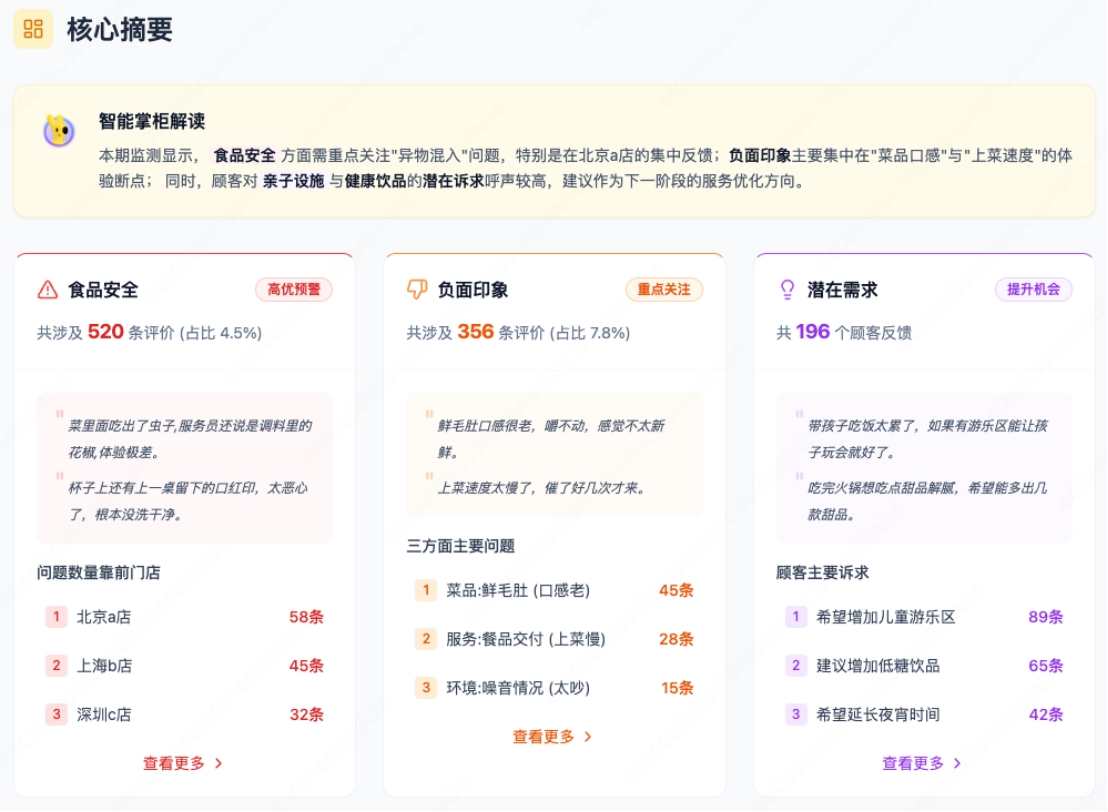This screenshot has width=1108, height=812.
Task: Click the 高优预警 badge
Action: (293, 290)
